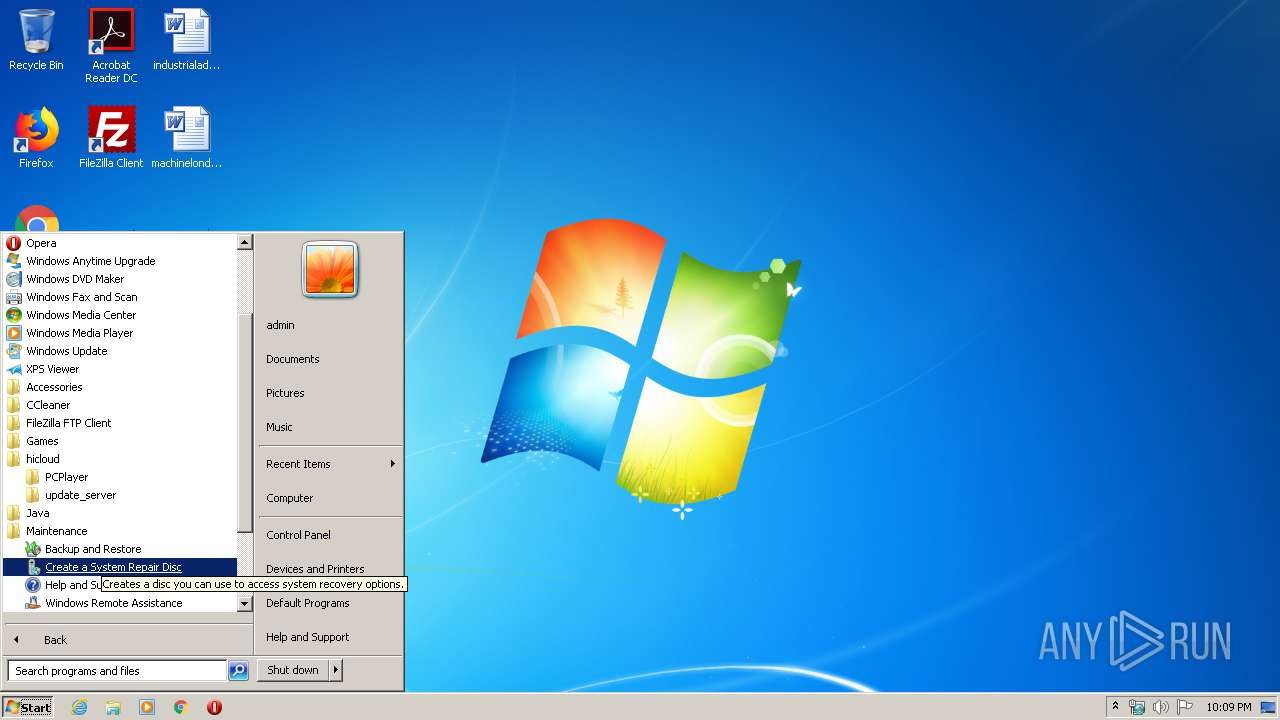This screenshot has width=1280, height=720.
Task: Click the Windows Media Center icon
Action: (x=14, y=315)
